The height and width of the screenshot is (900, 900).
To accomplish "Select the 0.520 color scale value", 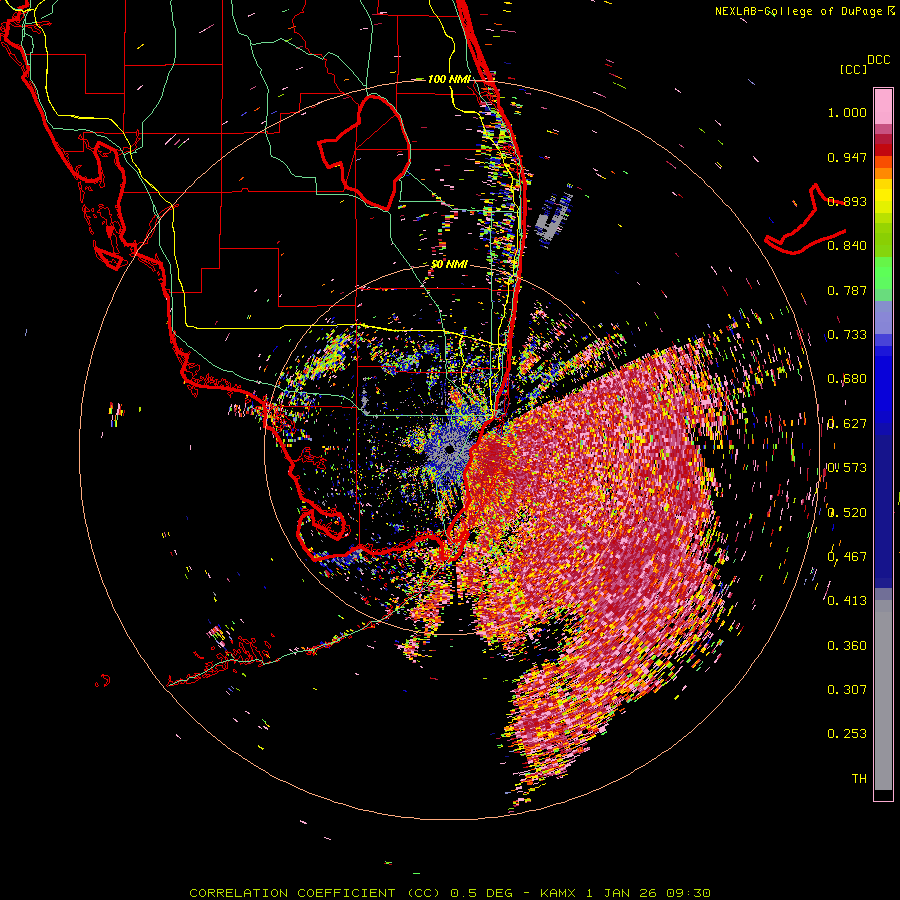I will (x=847, y=513).
